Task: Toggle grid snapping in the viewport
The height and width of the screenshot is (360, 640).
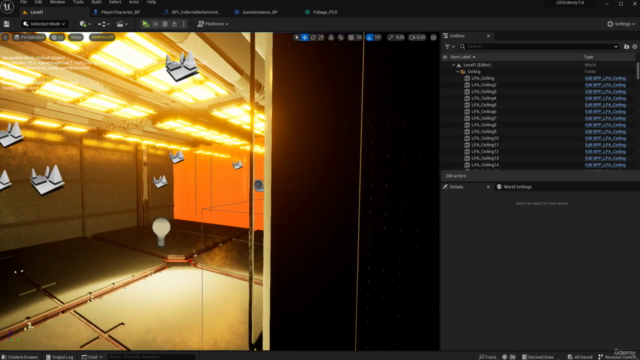Action: pos(351,38)
